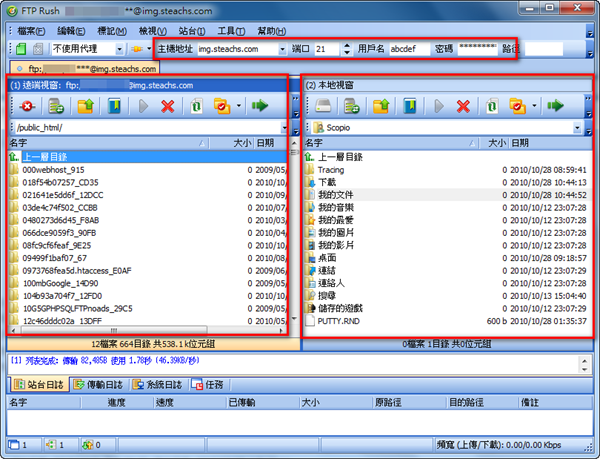Click green transfer arrow in remote toolbar
The width and height of the screenshot is (600, 459).
tap(260, 105)
